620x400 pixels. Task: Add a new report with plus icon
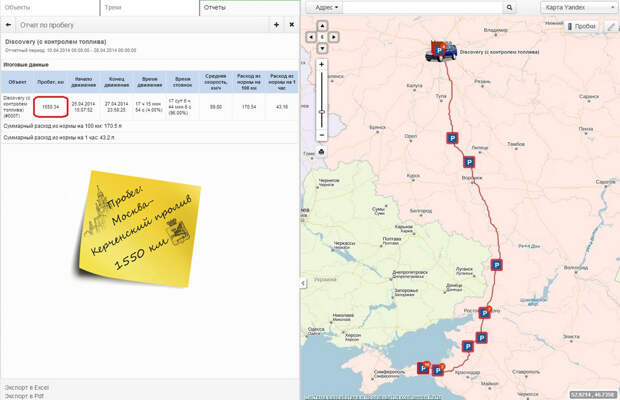click(276, 25)
